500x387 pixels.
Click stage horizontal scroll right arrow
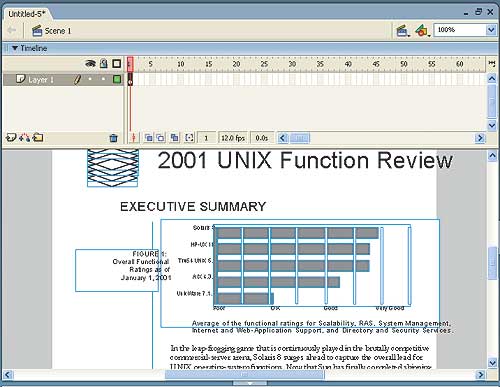click(480, 375)
